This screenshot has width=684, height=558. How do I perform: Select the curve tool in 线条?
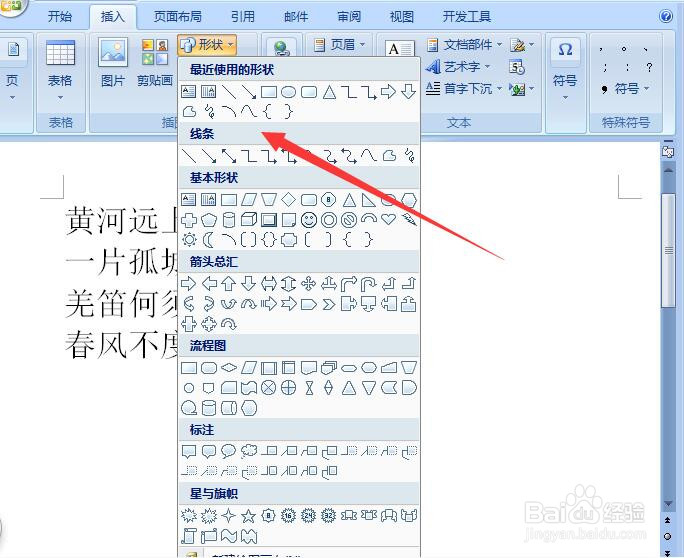(x=369, y=156)
